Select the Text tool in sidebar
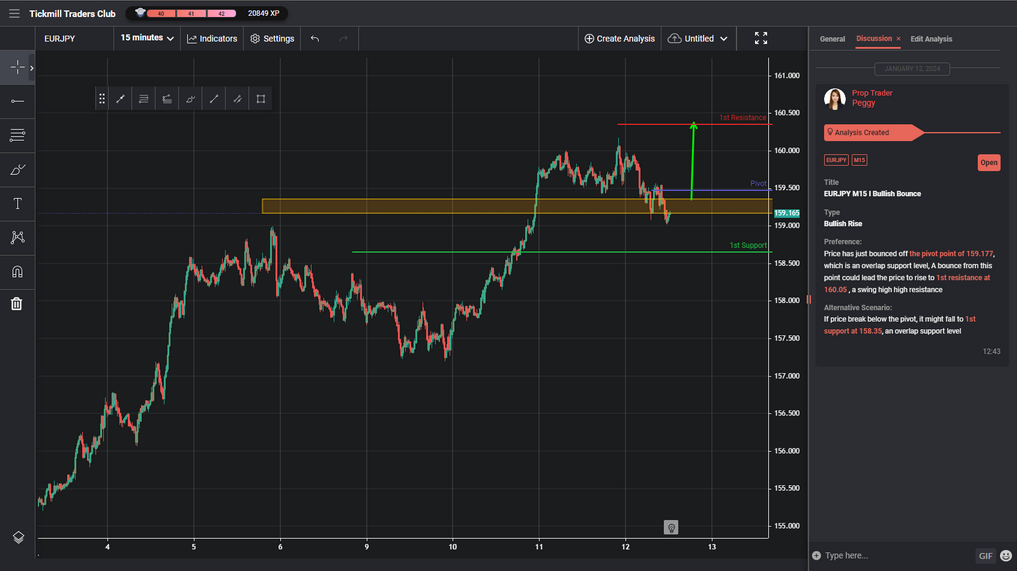Image resolution: width=1017 pixels, height=572 pixels. click(17, 204)
